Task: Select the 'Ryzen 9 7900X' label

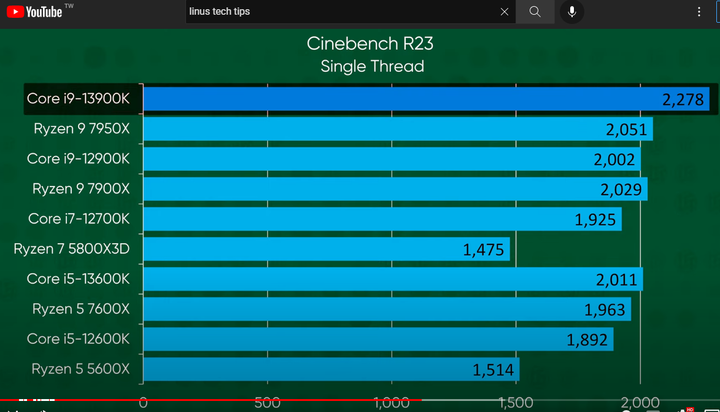Action: click(81, 189)
